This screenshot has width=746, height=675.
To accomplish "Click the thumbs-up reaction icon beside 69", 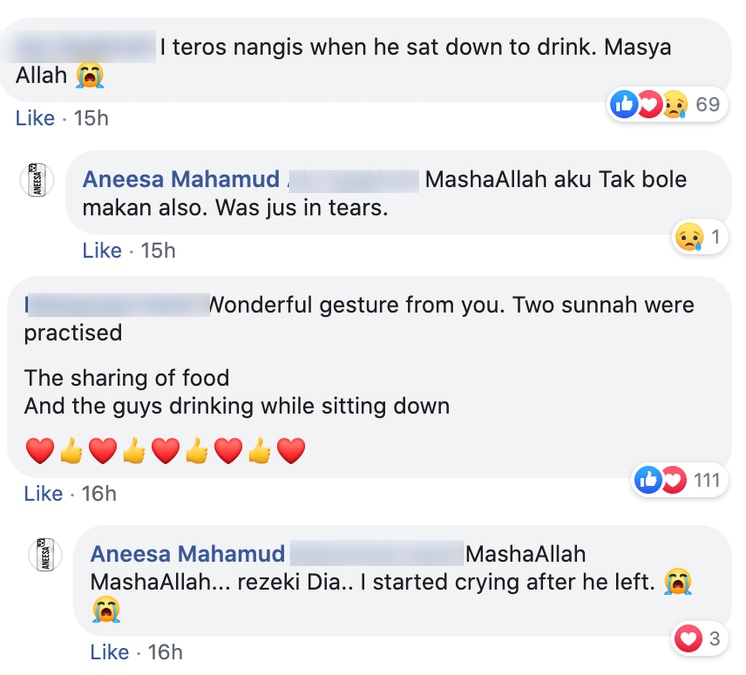I will [x=624, y=104].
